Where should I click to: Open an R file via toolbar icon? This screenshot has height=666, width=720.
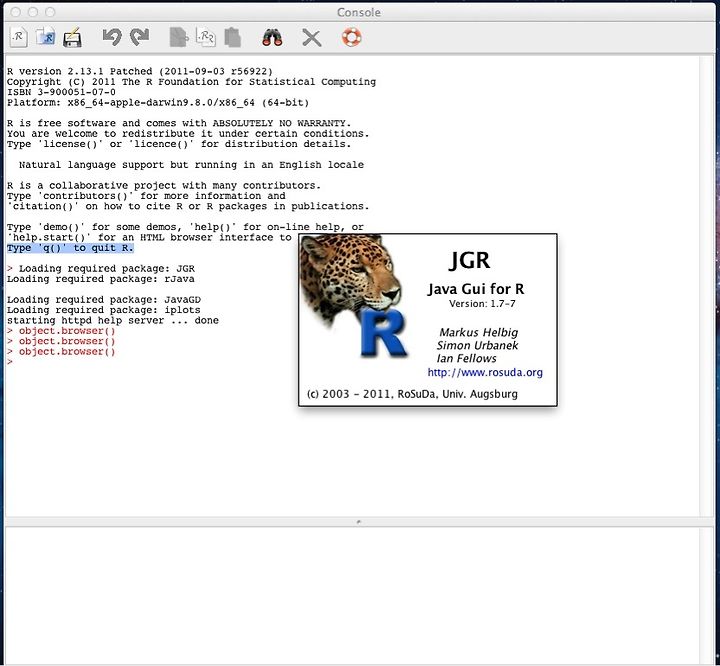click(46, 37)
